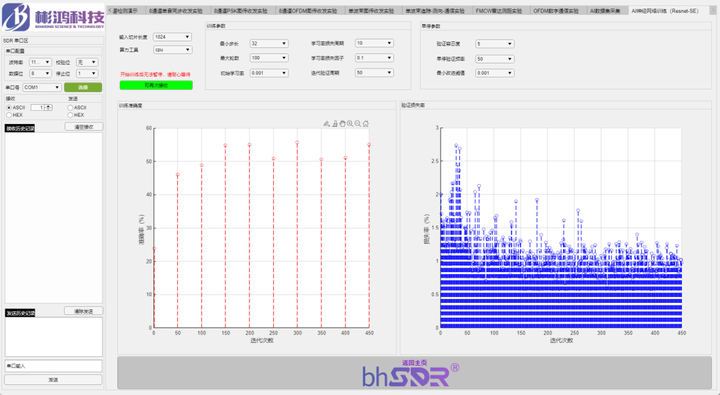This screenshot has height=395, width=720.
Task: Decrease the receive count with down spinner arrow
Action: [x=49, y=109]
